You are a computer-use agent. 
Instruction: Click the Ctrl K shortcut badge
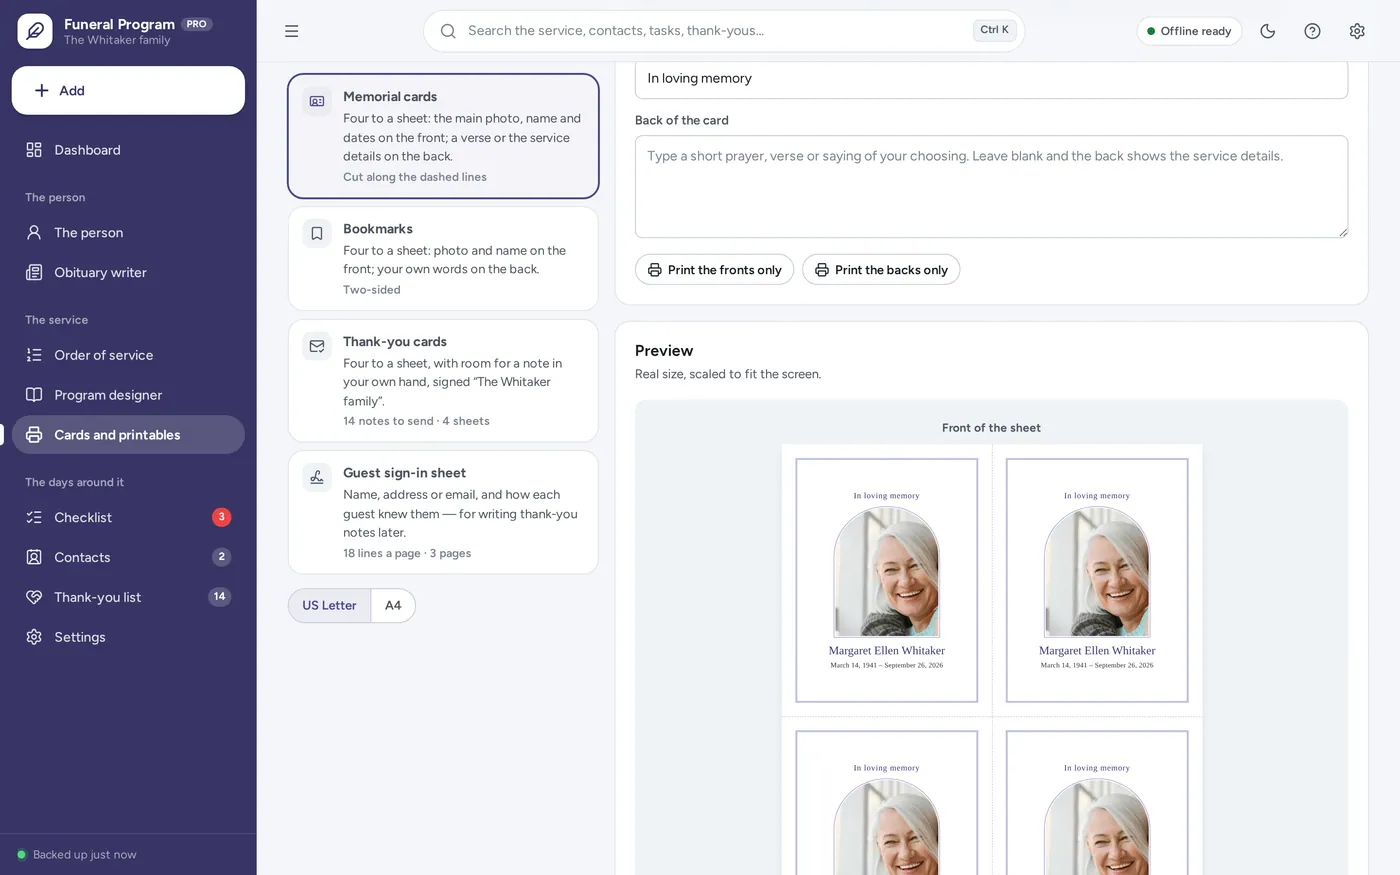[x=994, y=30]
